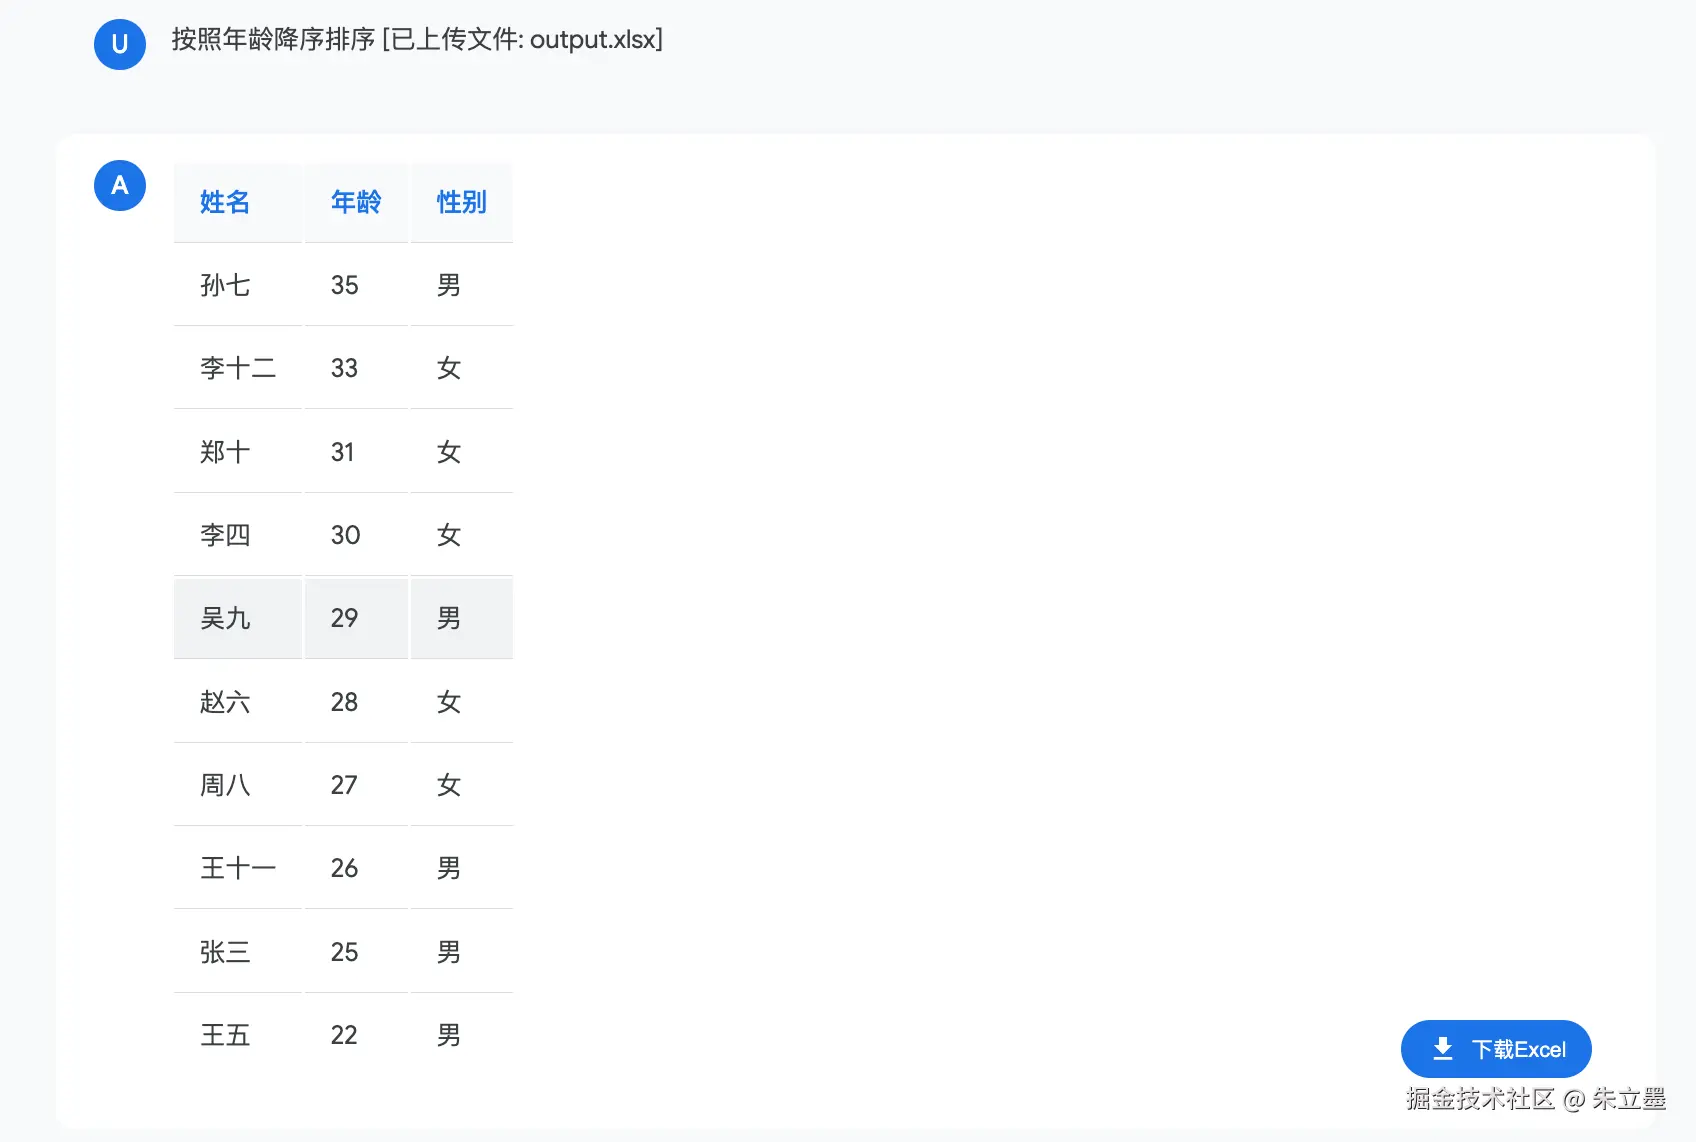Viewport: 1696px width, 1142px height.
Task: Click age cell showing 27
Action: [356, 785]
